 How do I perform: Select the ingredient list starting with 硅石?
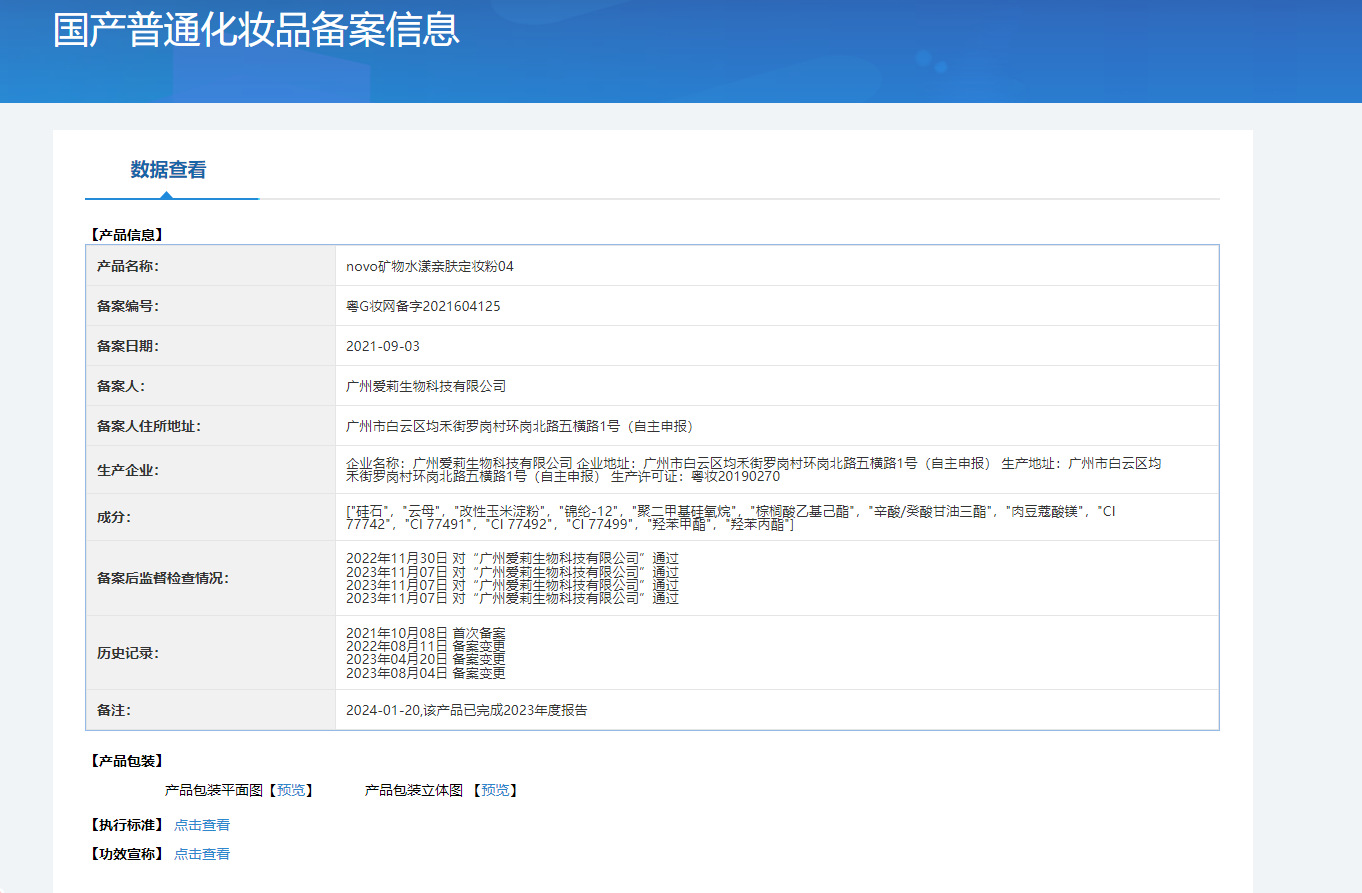click(x=731, y=518)
